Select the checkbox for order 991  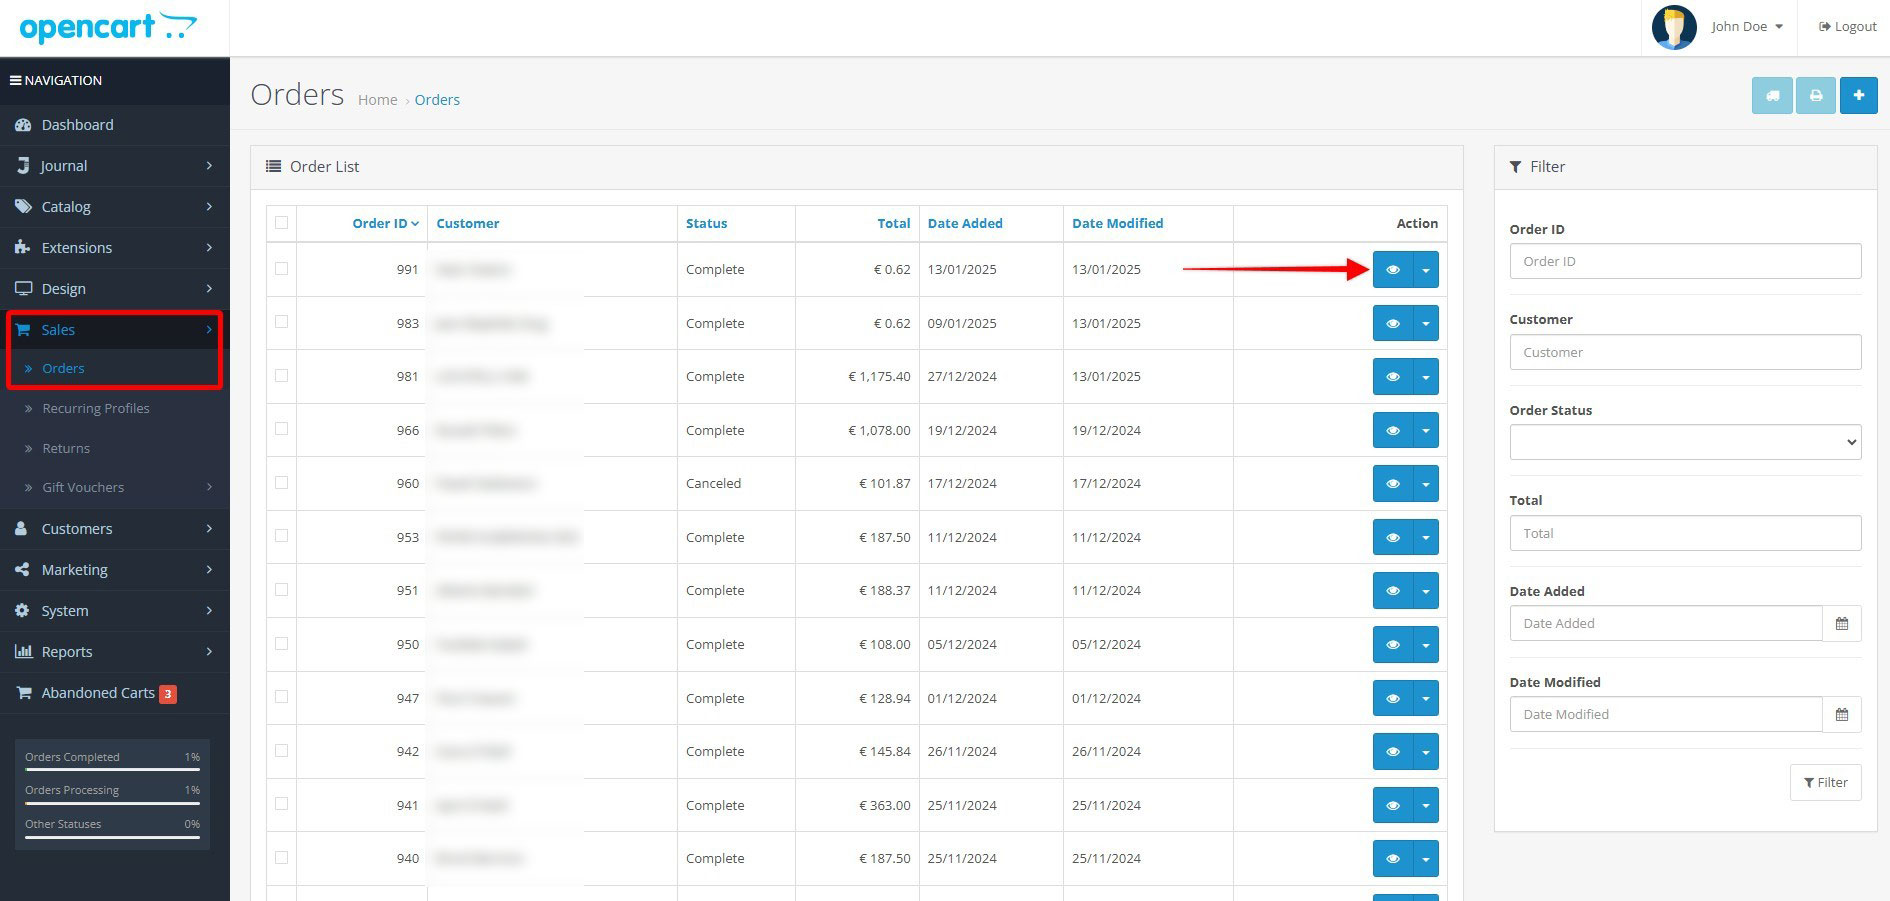click(281, 268)
